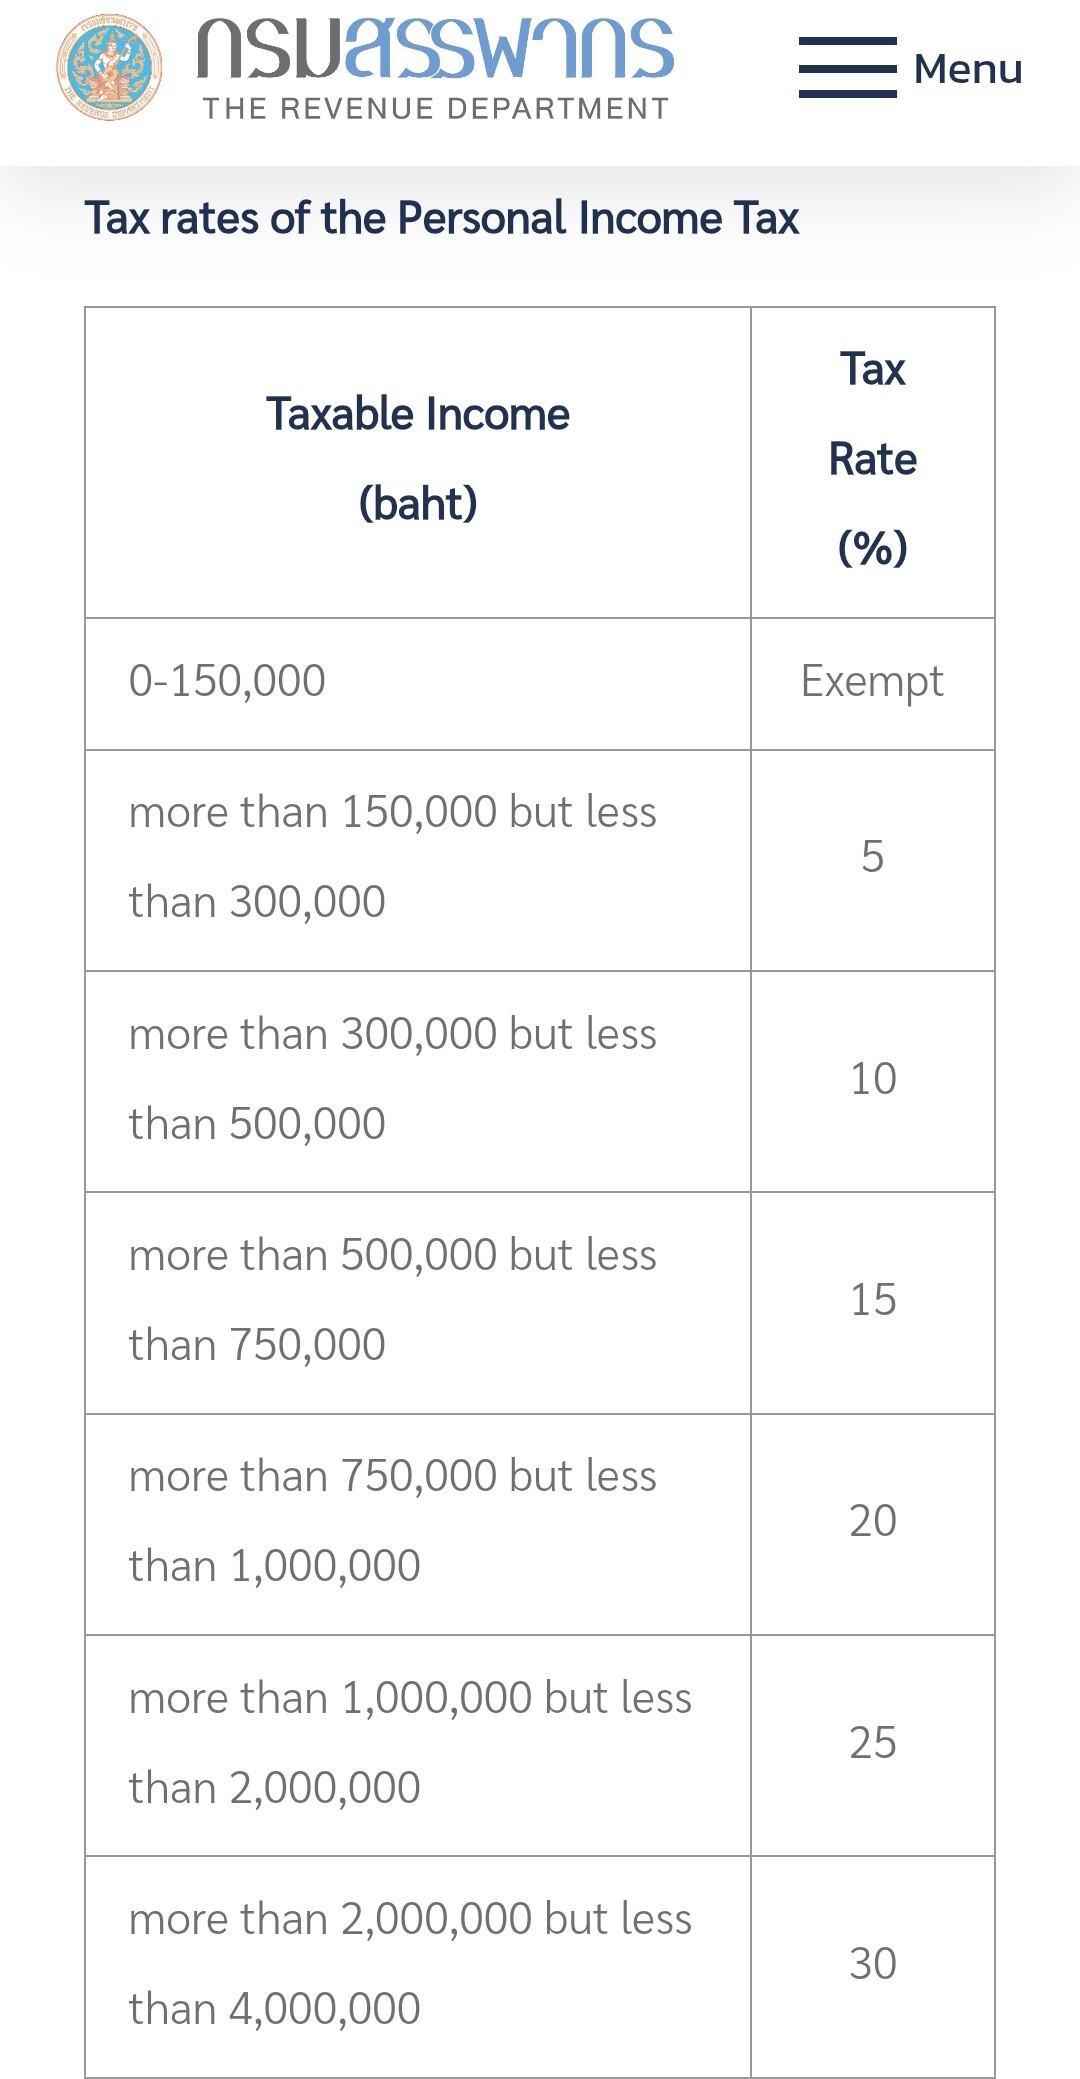Tap the "Menu" text label
The width and height of the screenshot is (1080, 2079).
[x=967, y=70]
